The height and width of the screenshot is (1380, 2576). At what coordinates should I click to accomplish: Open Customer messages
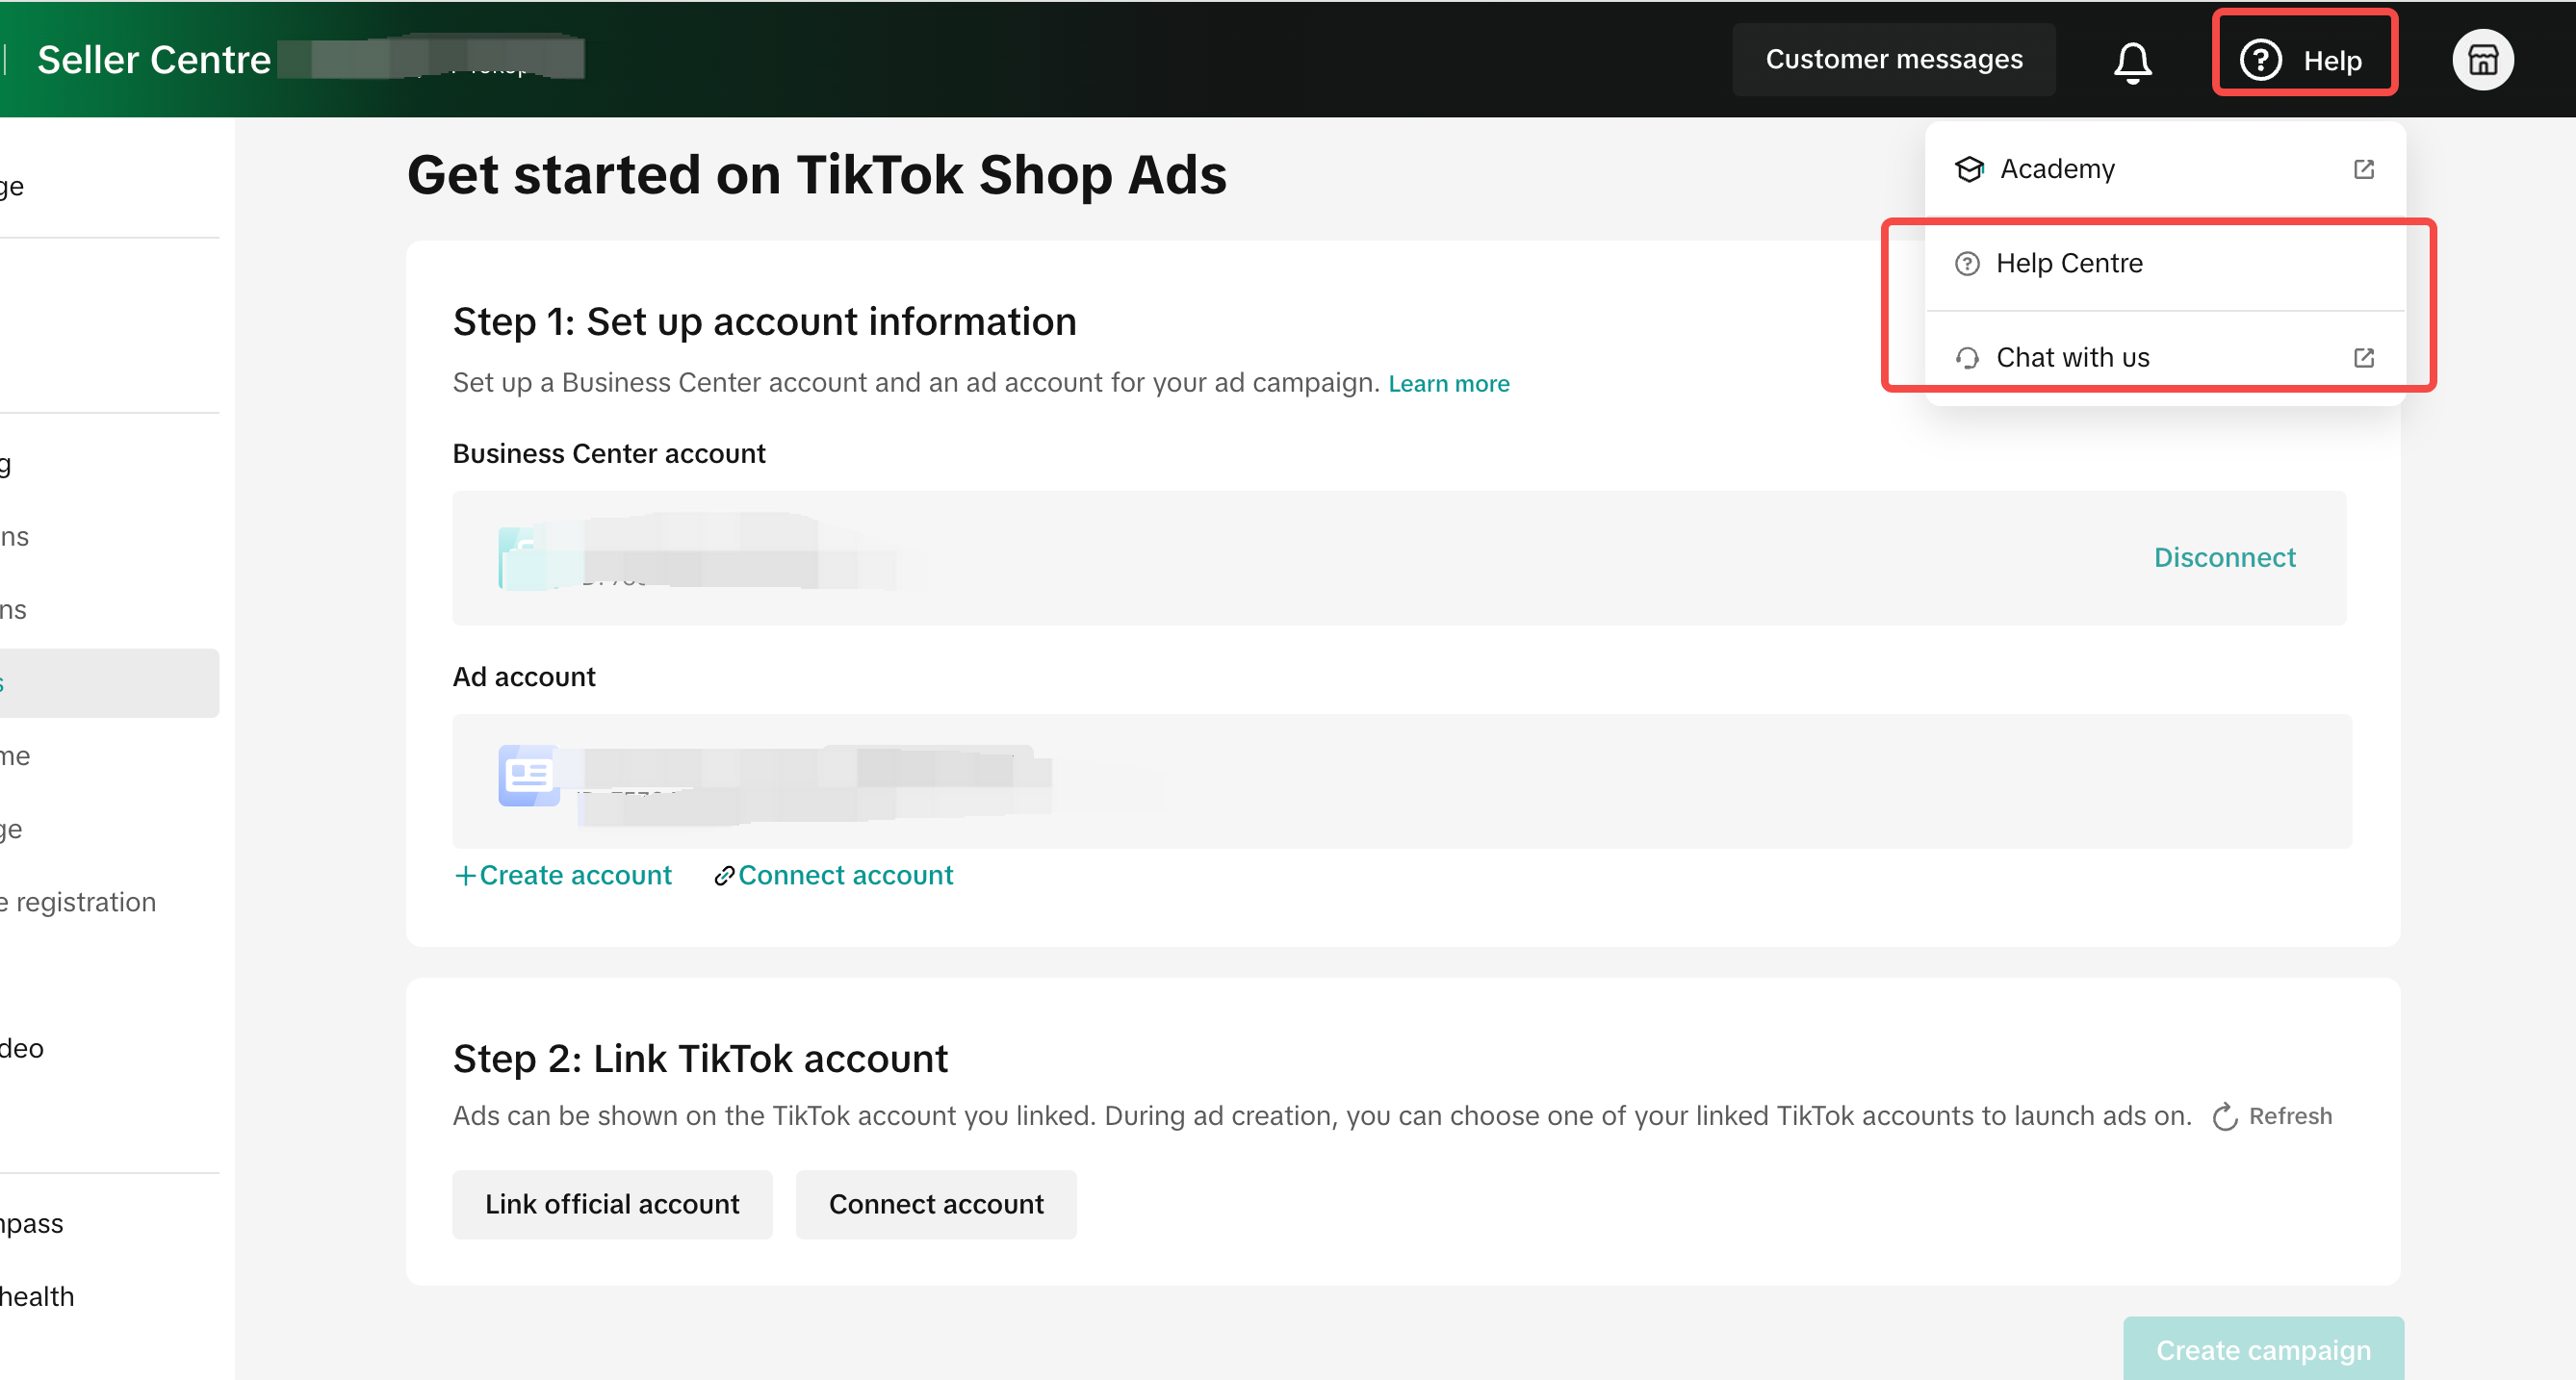(x=1893, y=60)
